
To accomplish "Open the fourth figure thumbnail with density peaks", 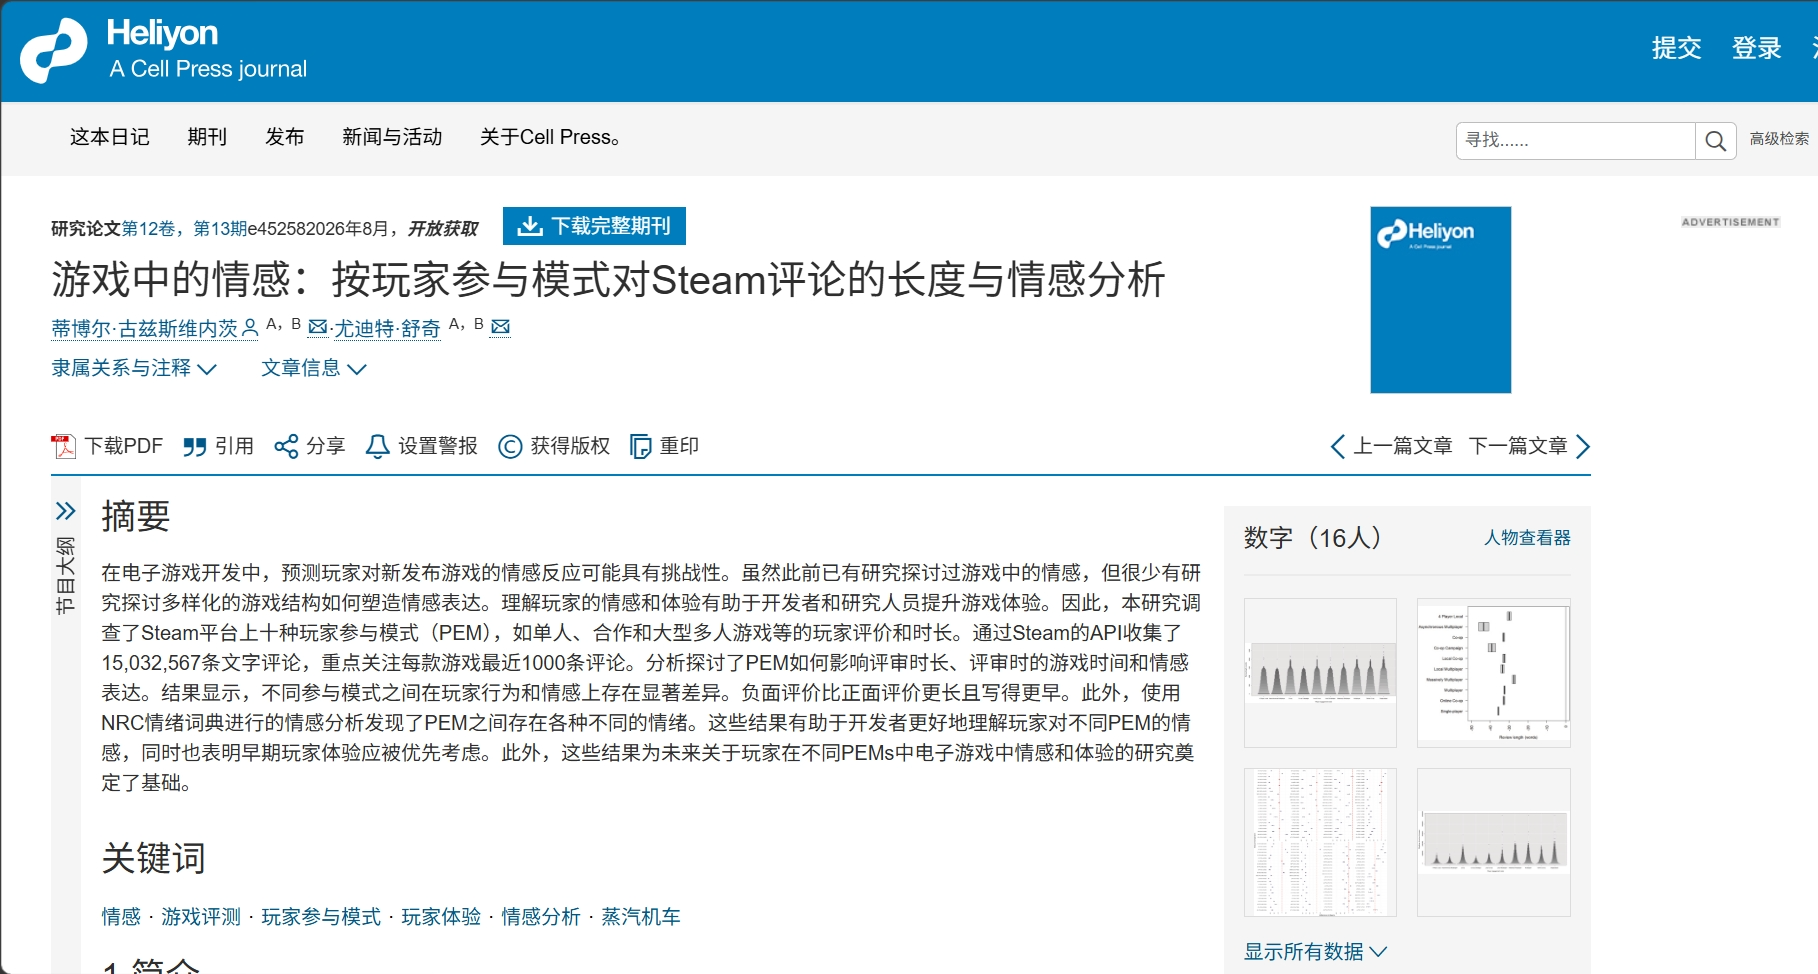I will [x=1494, y=842].
